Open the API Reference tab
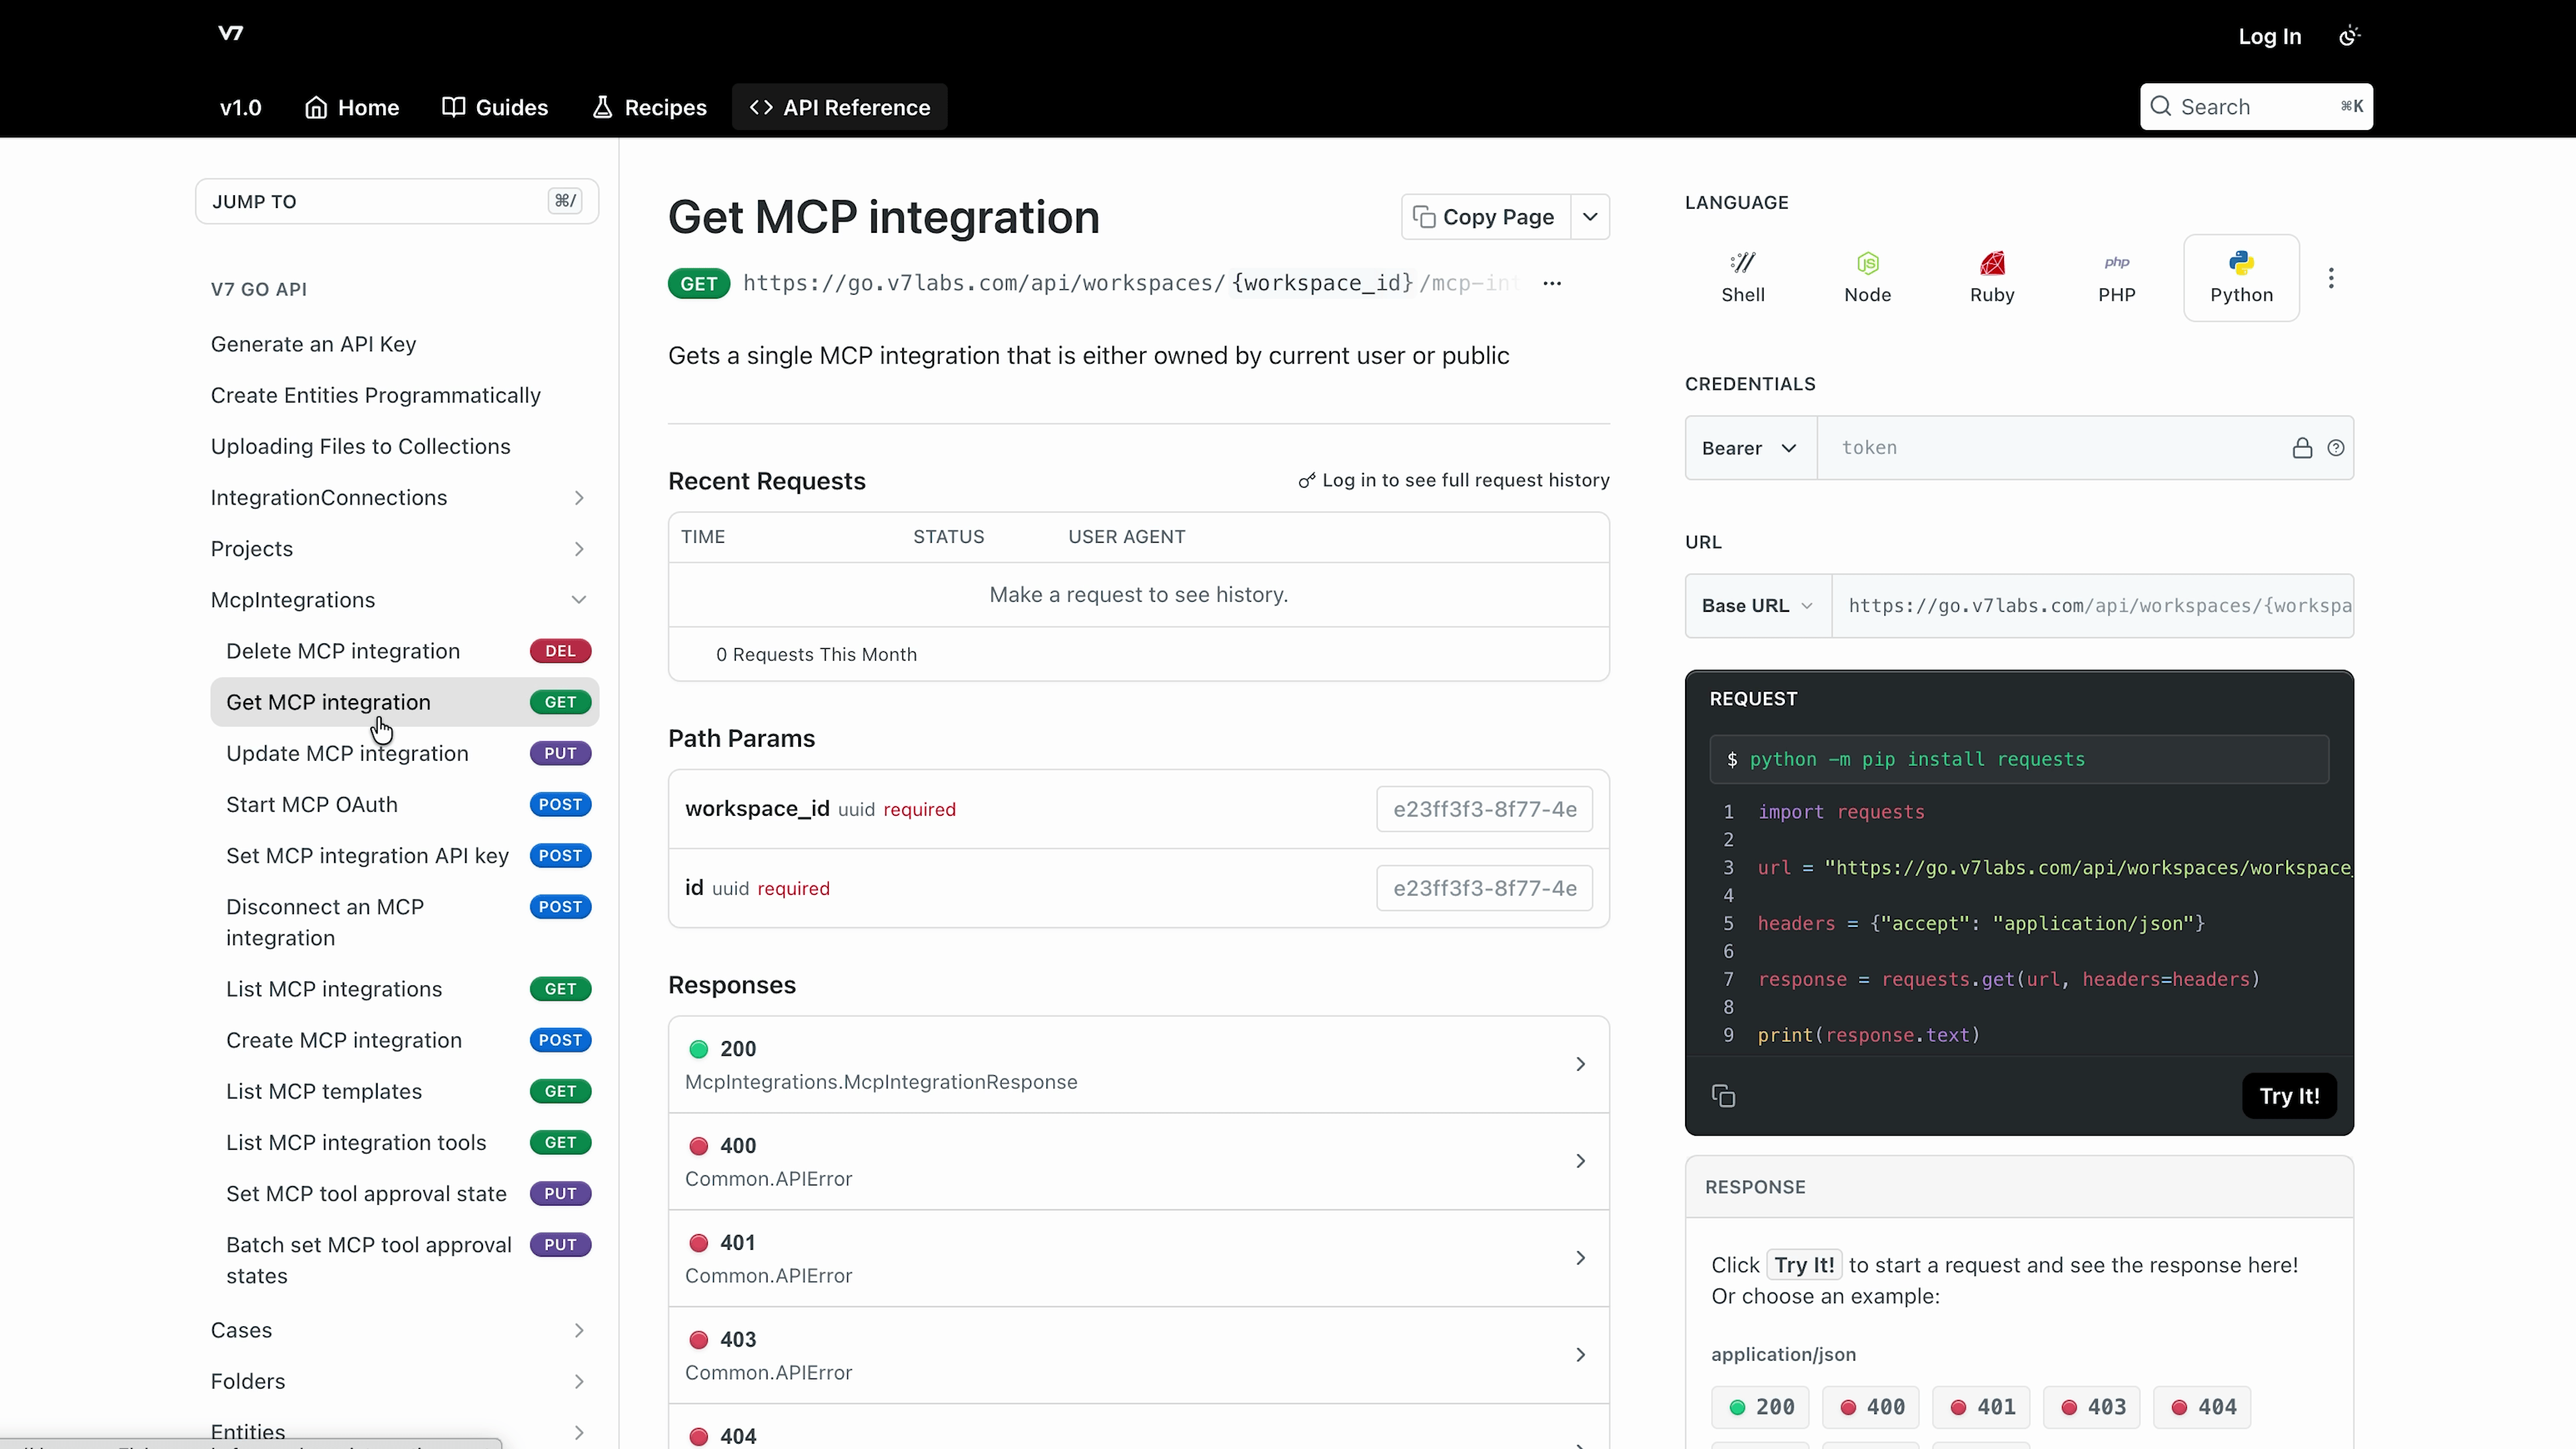This screenshot has width=2576, height=1449. coord(840,107)
